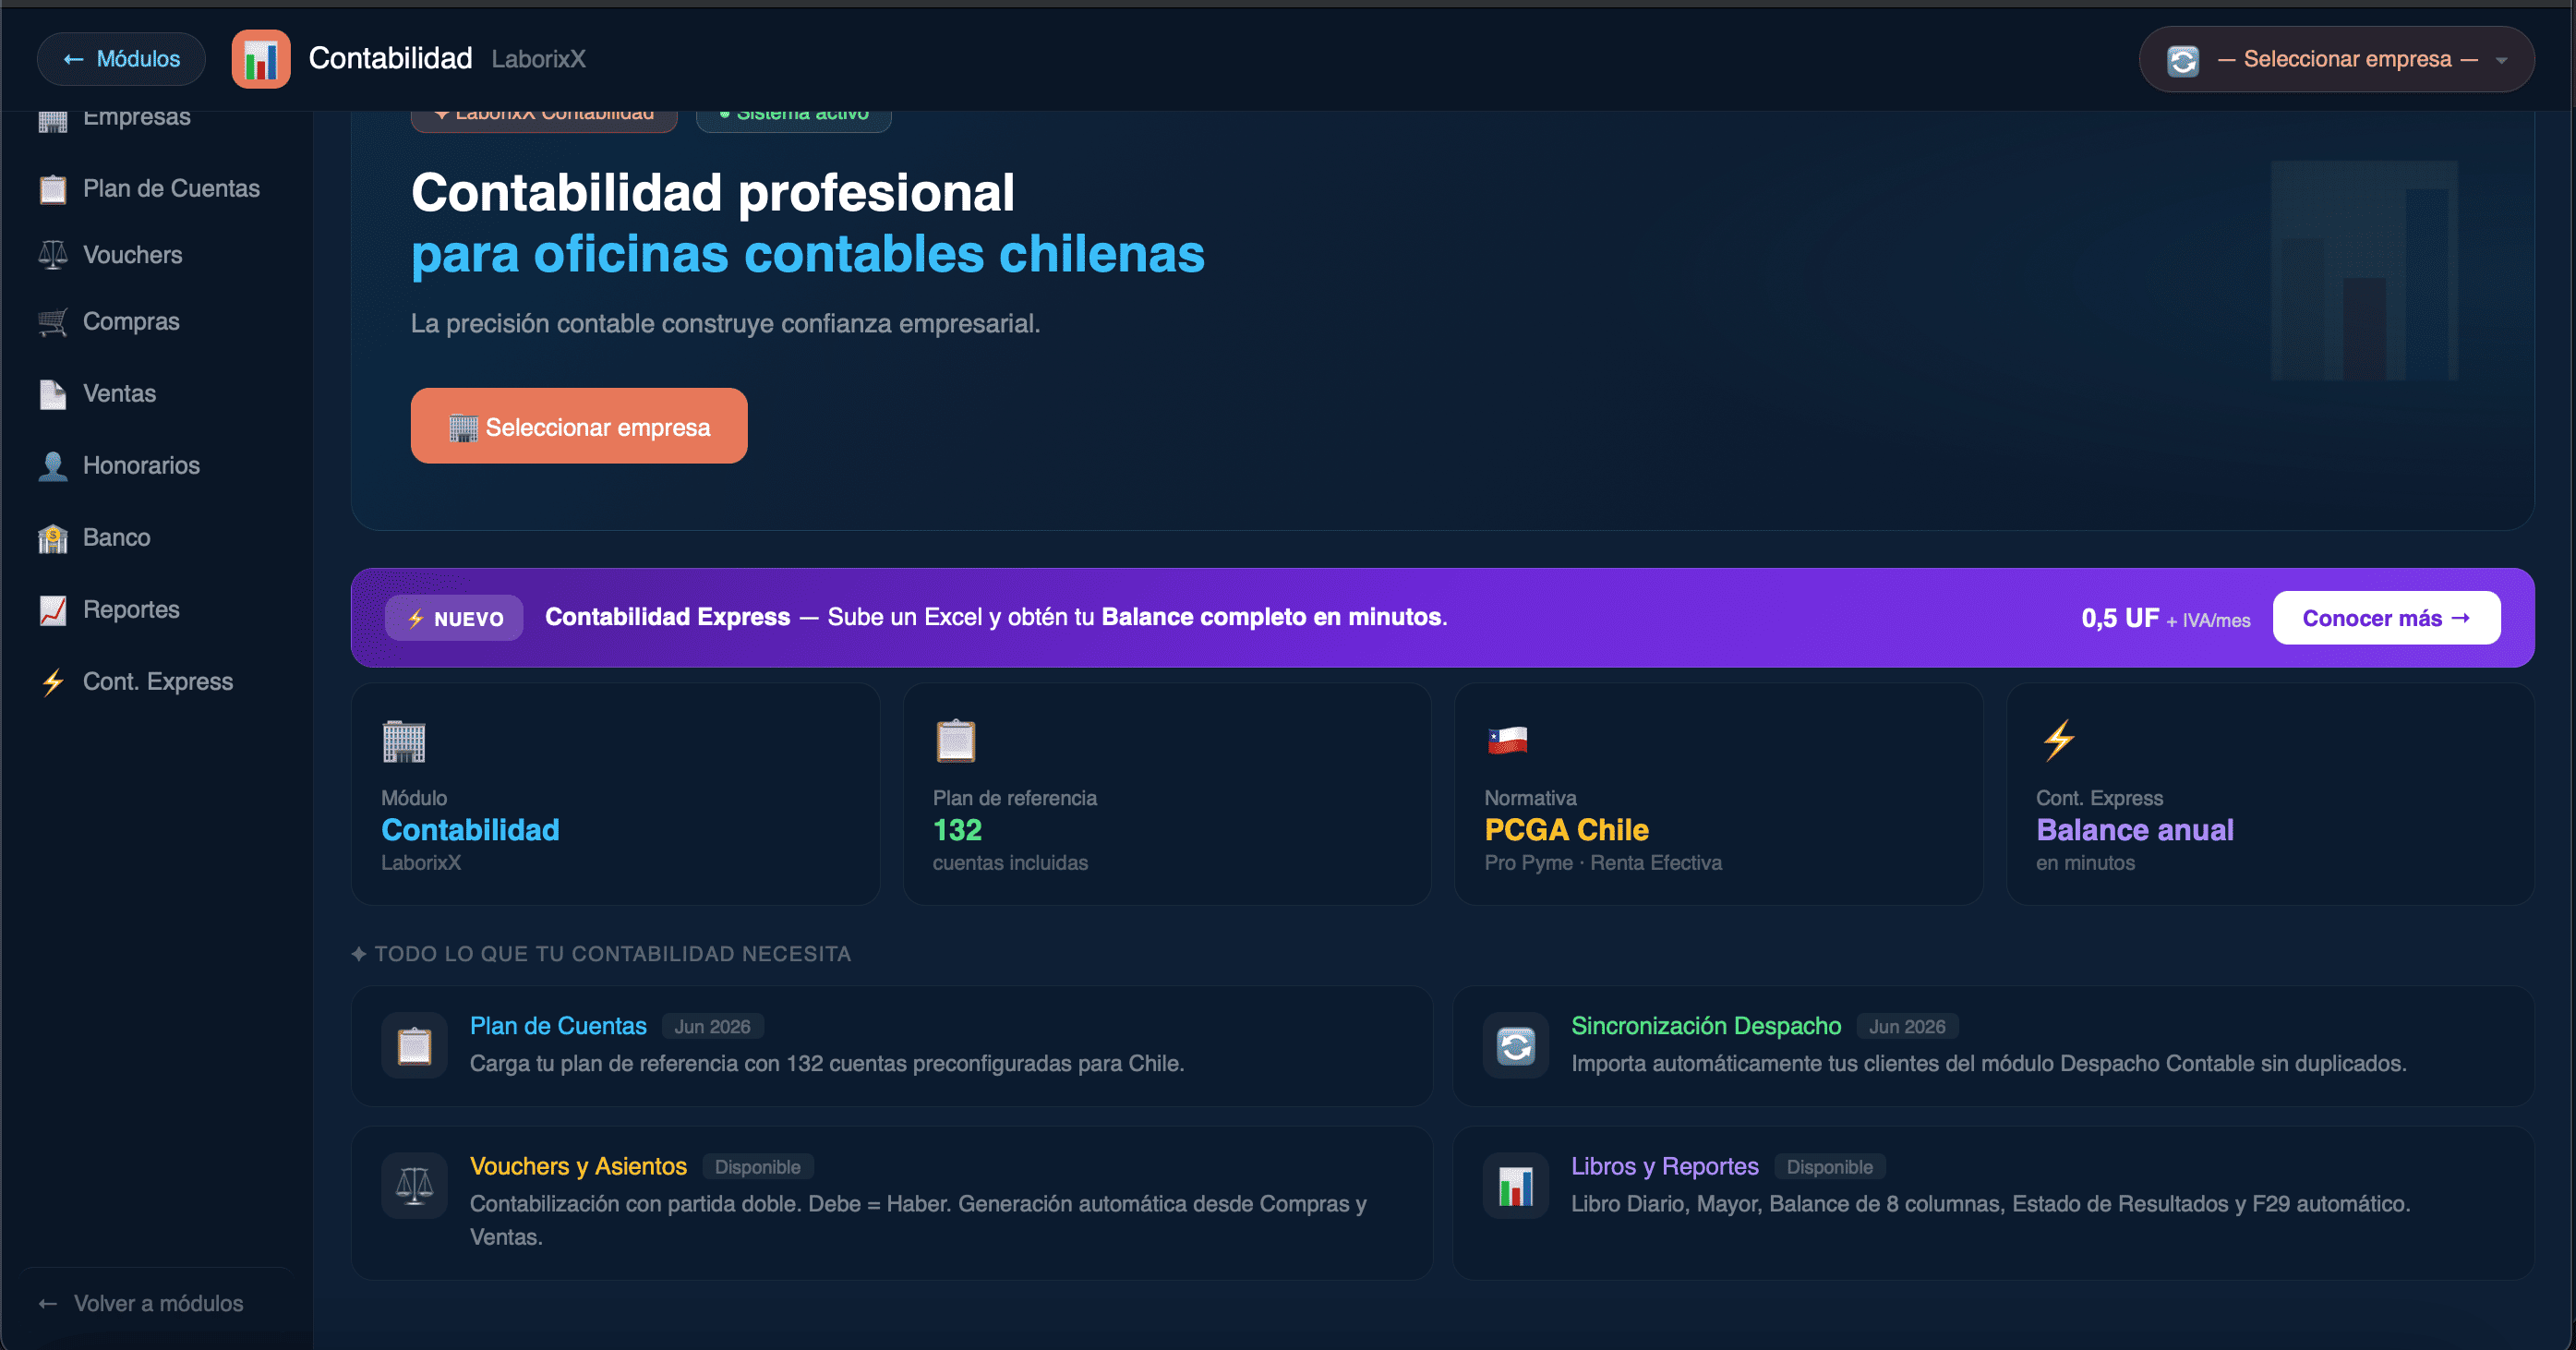Click the Honorarios person sidebar icon

53,466
